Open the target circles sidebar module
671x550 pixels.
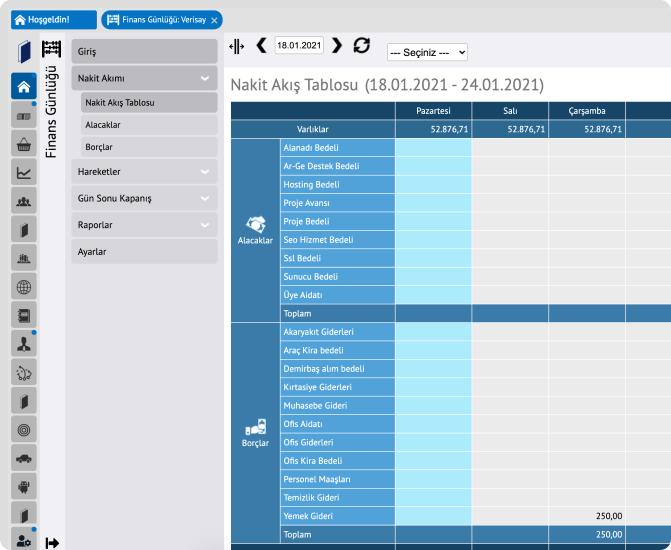click(x=24, y=429)
